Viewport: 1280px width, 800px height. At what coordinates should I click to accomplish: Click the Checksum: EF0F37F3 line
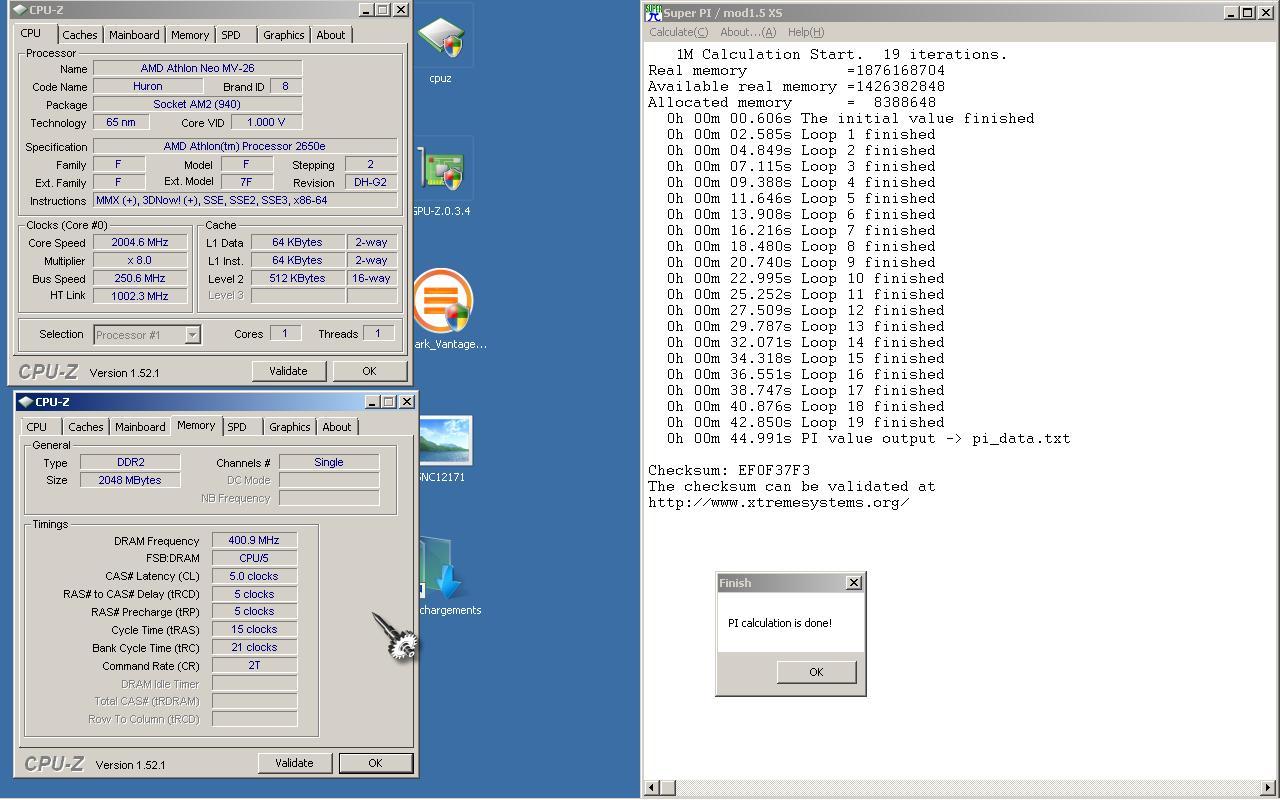click(729, 470)
